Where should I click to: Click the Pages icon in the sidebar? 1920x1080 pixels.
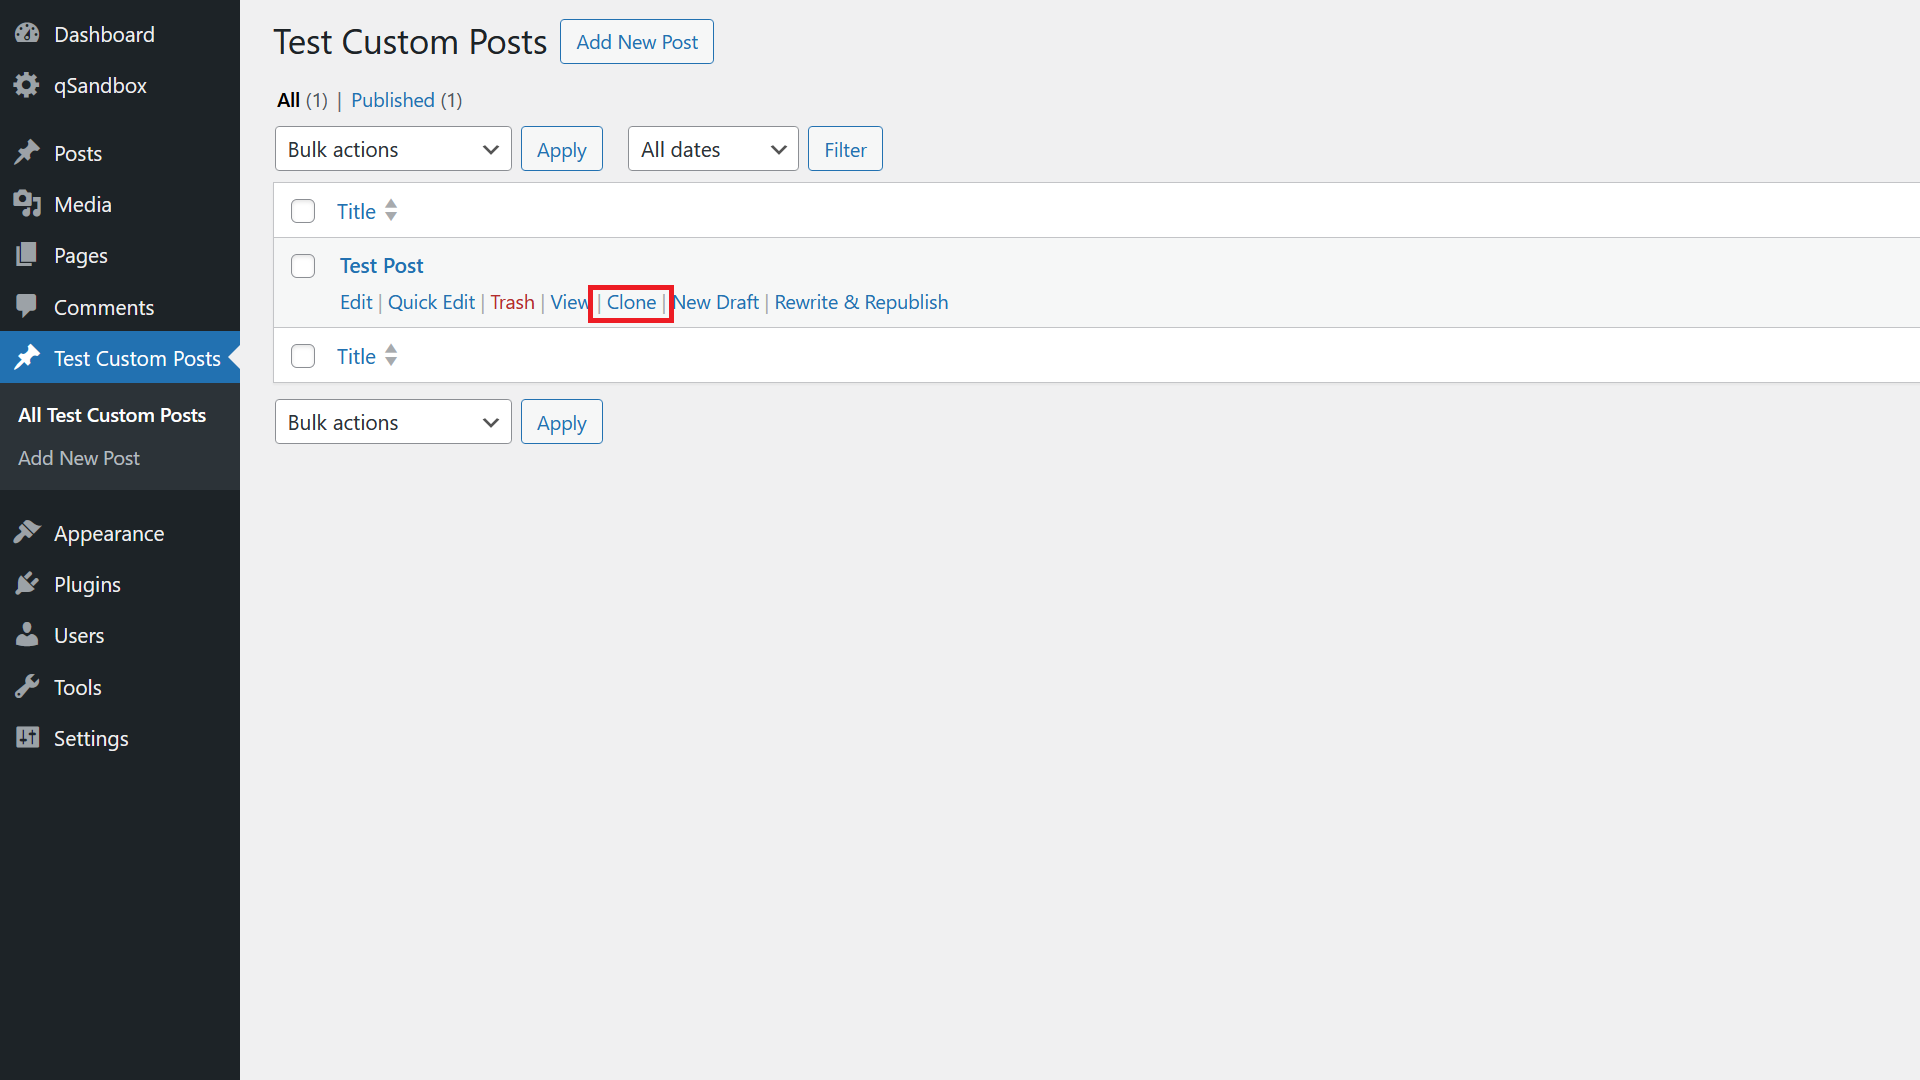(x=27, y=255)
